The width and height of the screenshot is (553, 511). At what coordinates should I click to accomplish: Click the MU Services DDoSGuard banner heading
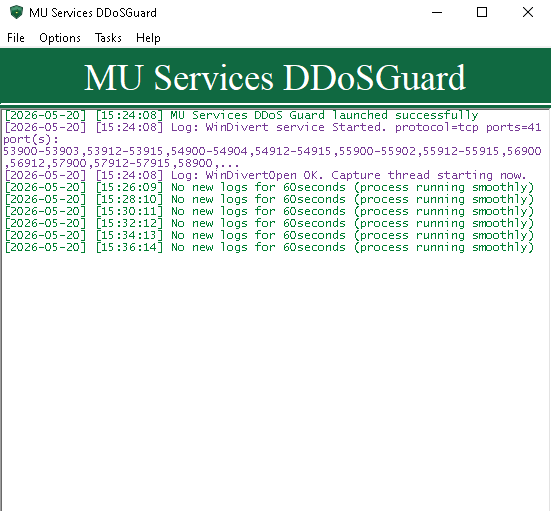pos(275,77)
